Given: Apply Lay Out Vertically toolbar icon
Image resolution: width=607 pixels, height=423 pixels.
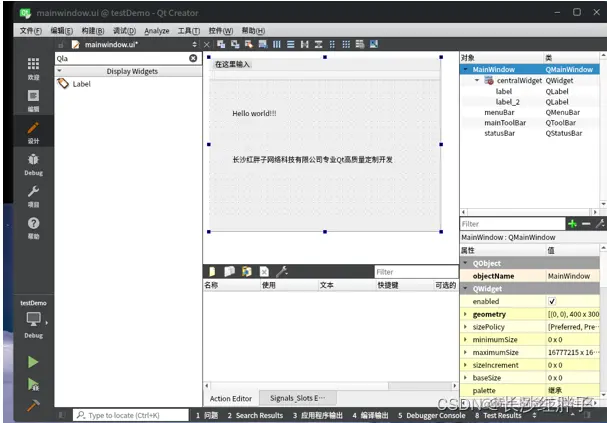Looking at the screenshot, I should [x=291, y=44].
